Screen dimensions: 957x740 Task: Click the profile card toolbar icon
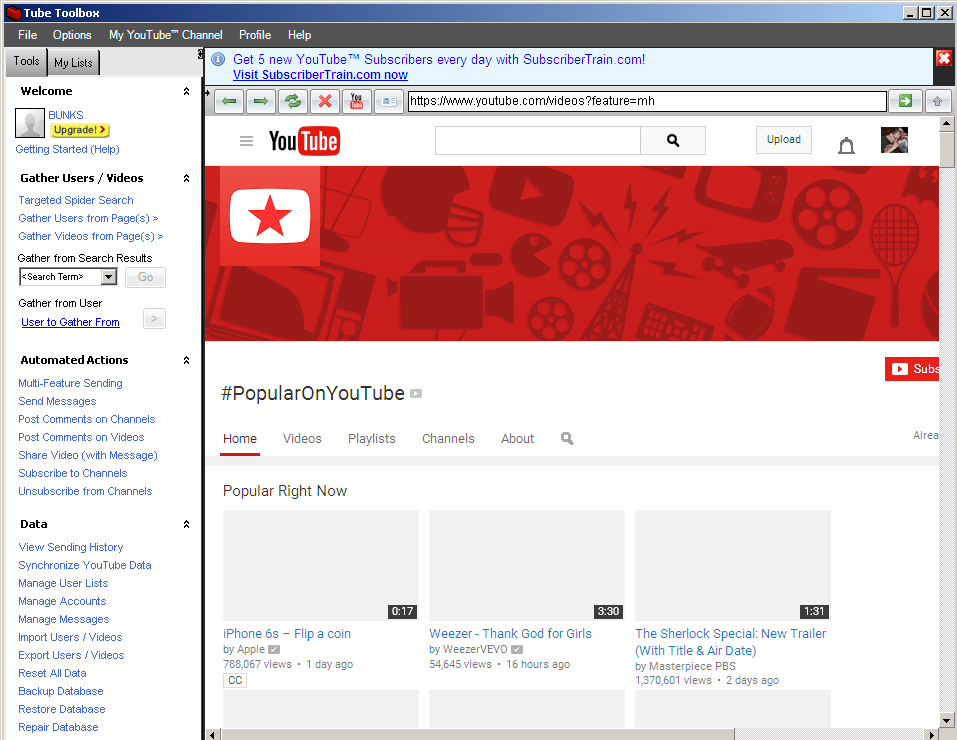389,101
